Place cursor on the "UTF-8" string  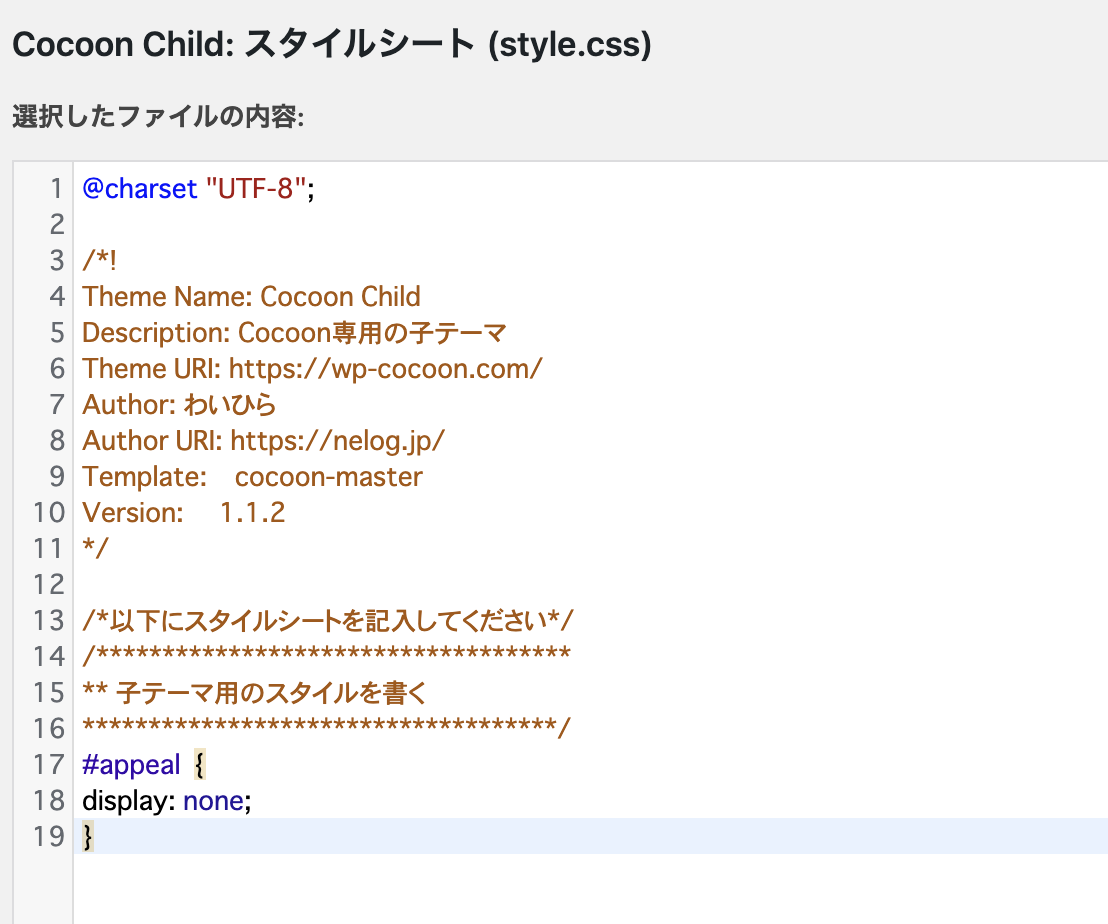click(x=255, y=189)
